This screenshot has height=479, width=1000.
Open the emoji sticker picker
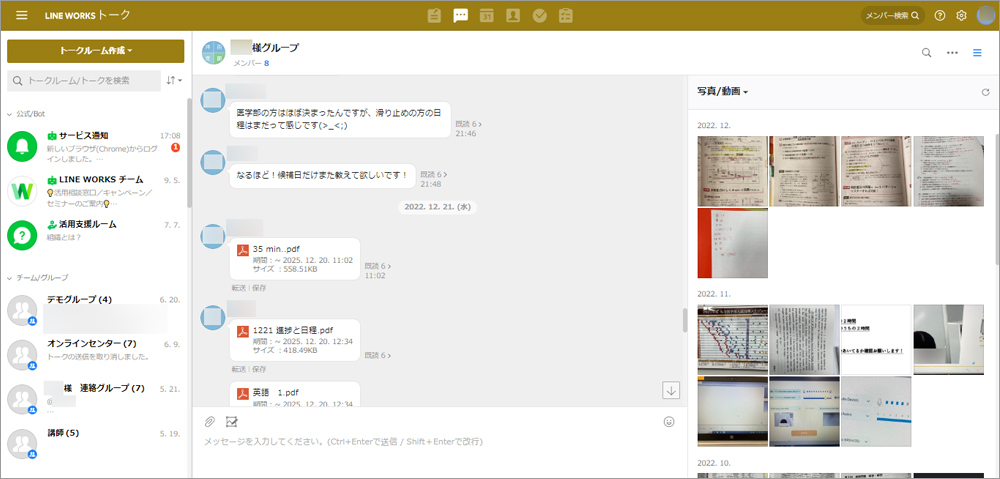[x=669, y=421]
